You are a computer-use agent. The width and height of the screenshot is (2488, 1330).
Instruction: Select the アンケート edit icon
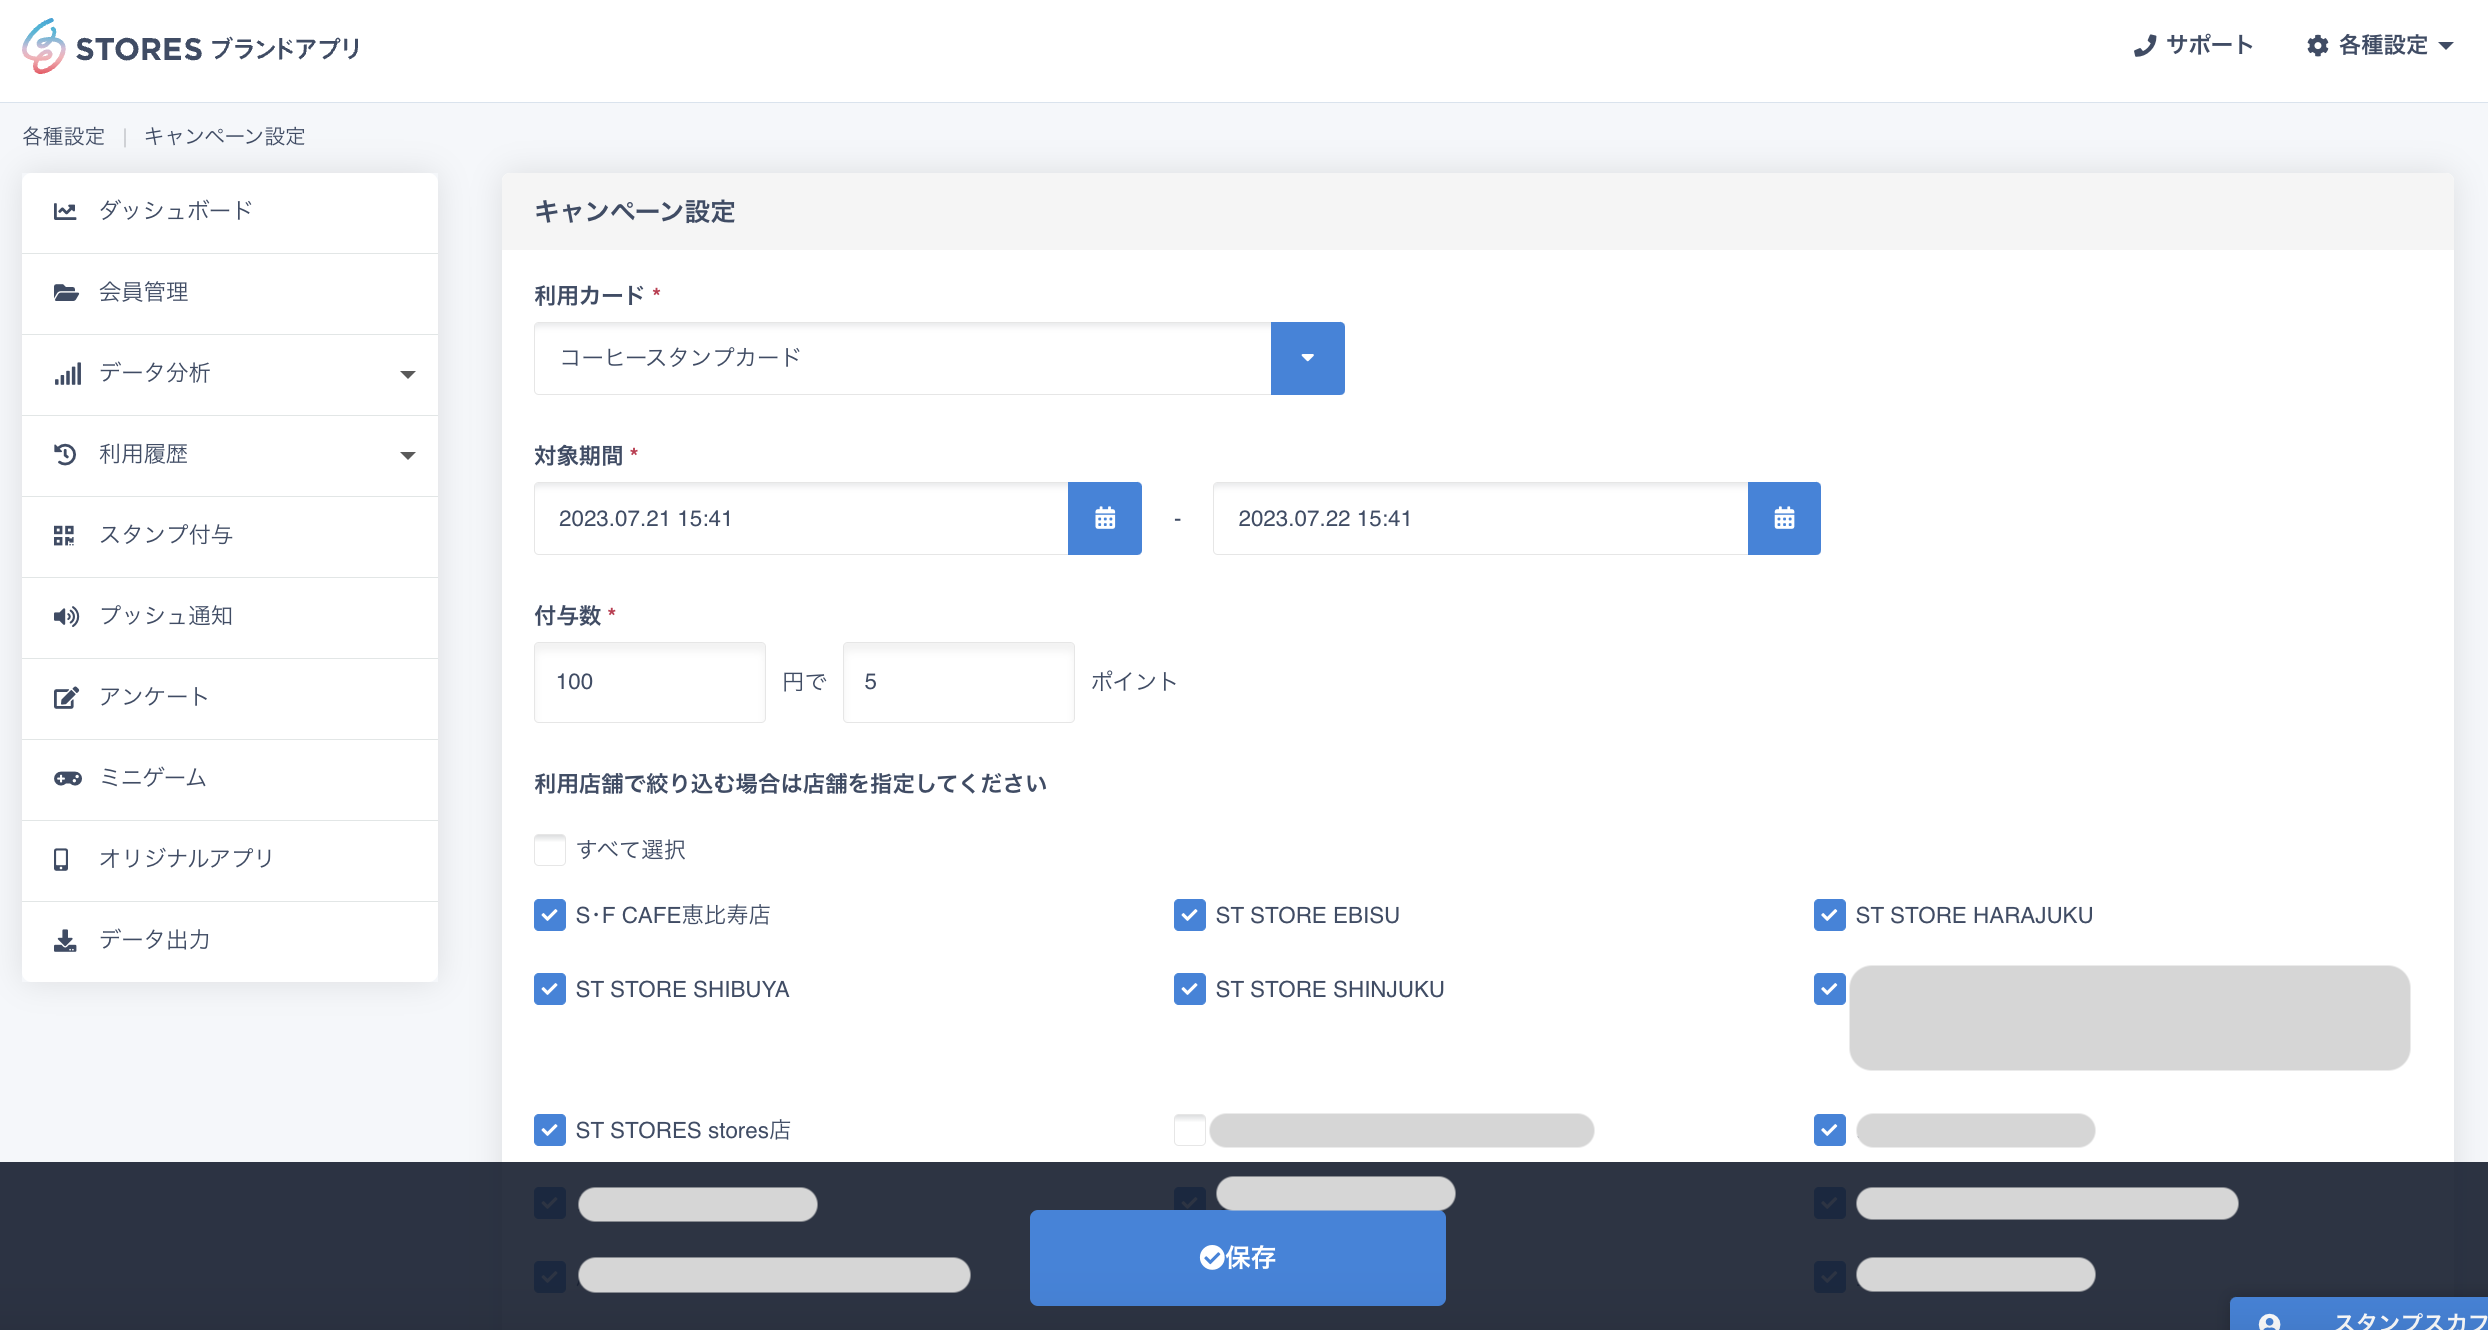65,697
